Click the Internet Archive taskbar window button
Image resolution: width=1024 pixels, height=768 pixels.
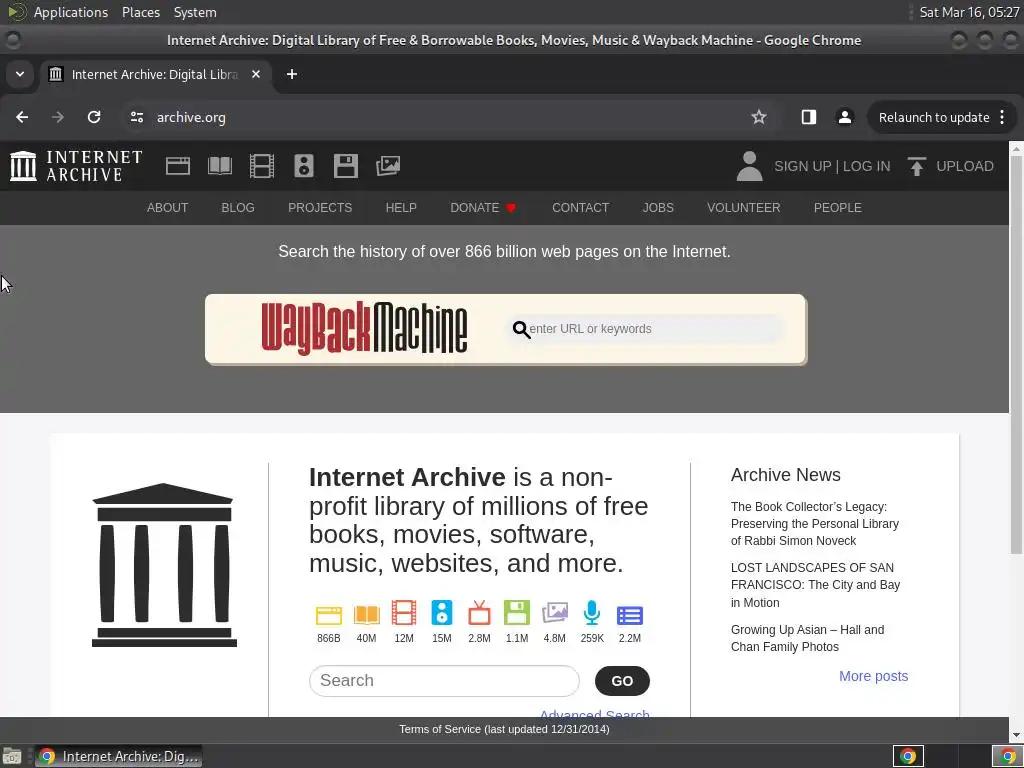tap(118, 756)
